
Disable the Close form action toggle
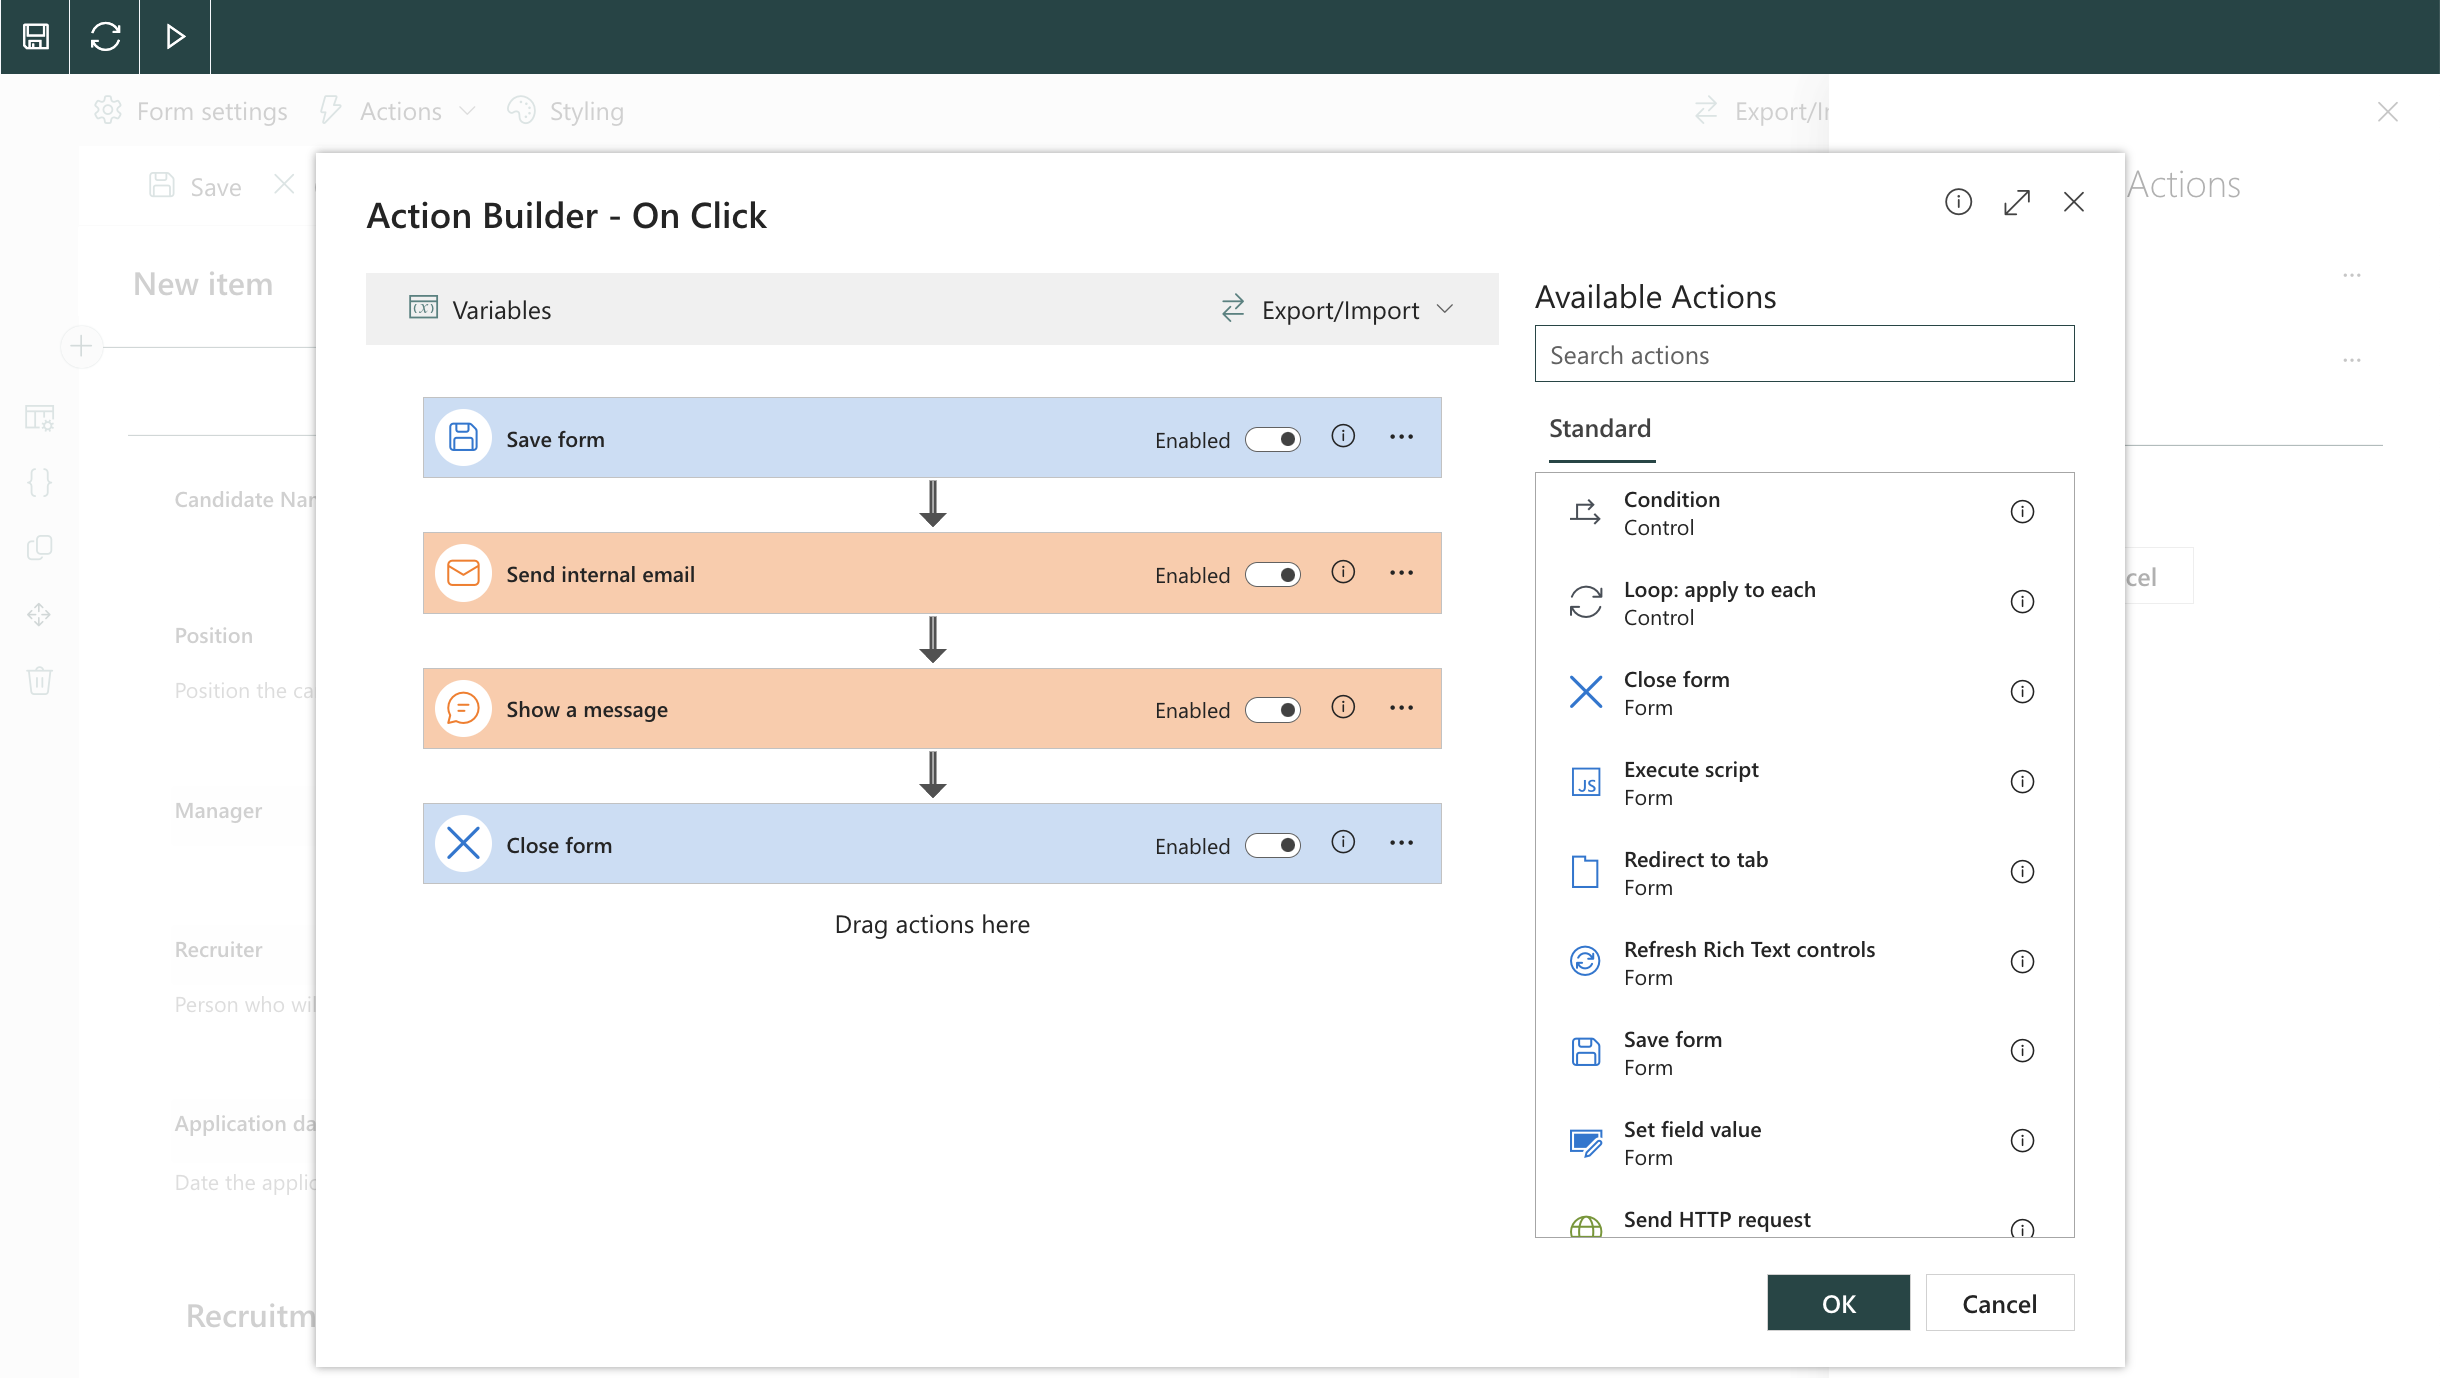1273,845
